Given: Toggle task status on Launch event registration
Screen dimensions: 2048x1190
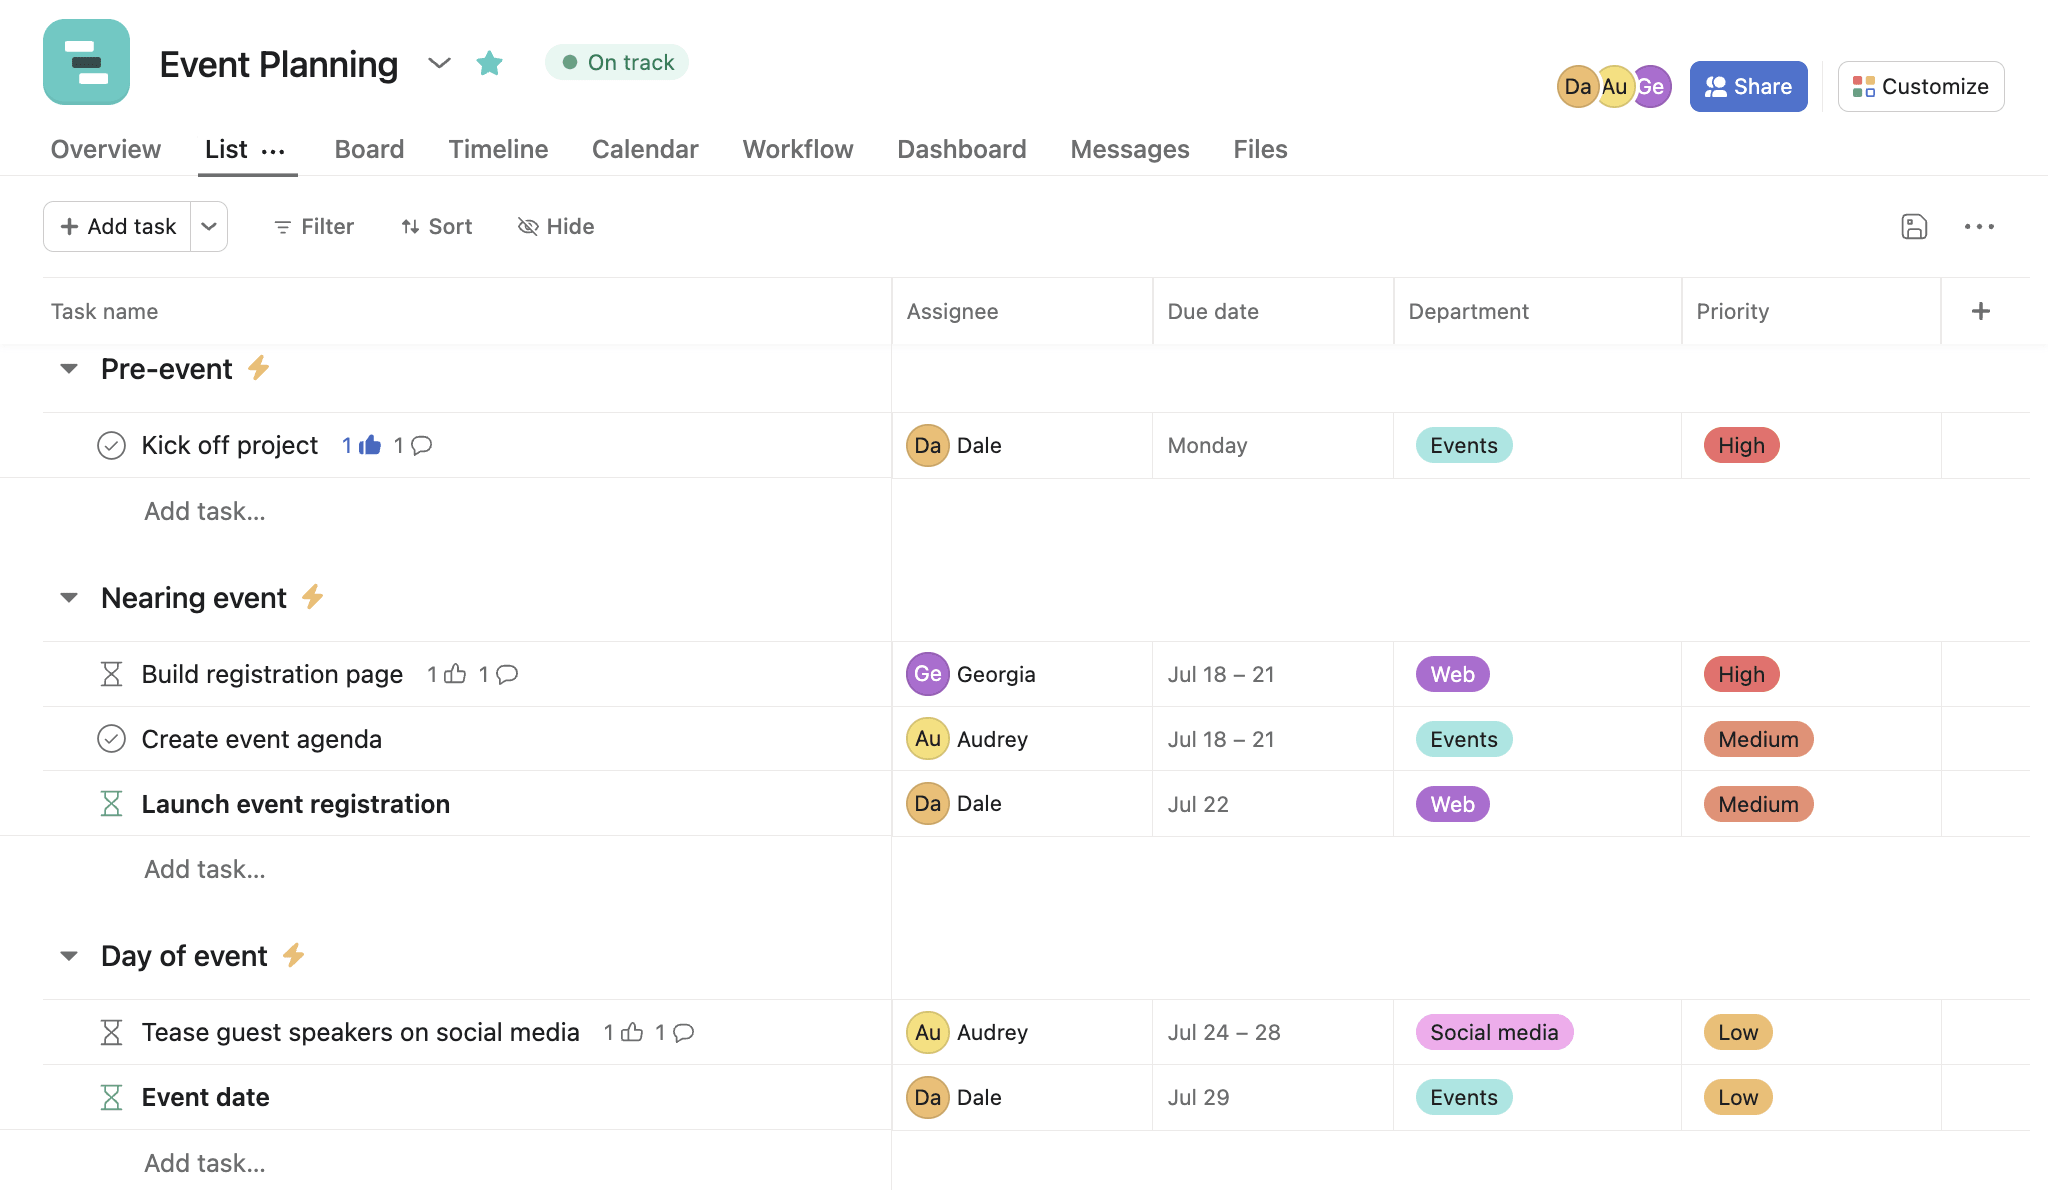Looking at the screenshot, I should (x=110, y=803).
